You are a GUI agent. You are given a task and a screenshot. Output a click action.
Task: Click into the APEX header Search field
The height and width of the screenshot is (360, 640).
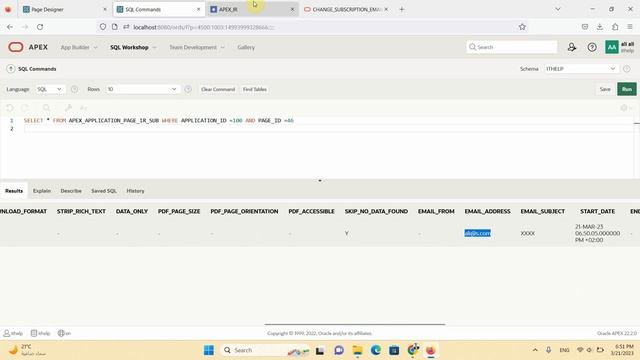click(512, 47)
